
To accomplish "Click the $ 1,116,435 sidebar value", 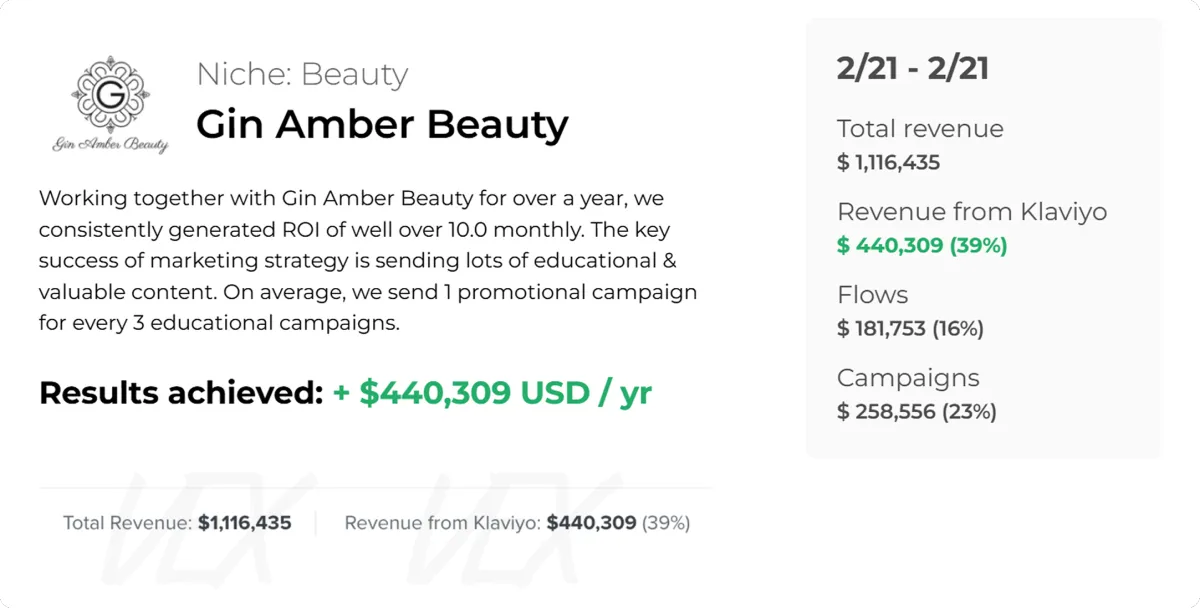I will point(889,162).
